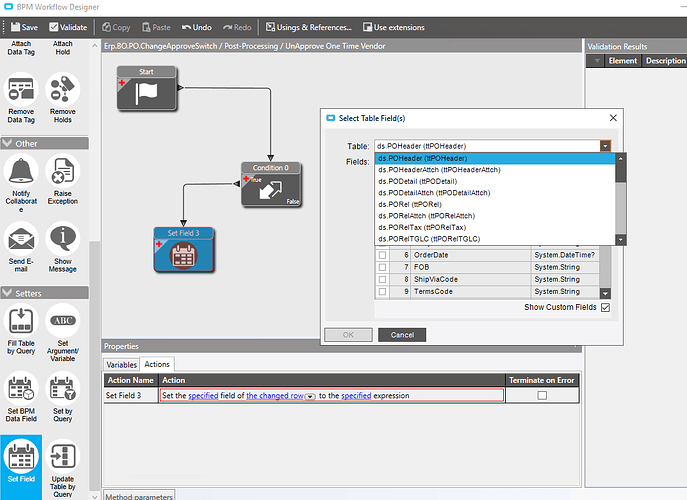
Task: Choose ds.PODetailAttch (ttPODetailAttch) option
Action: 495,193
